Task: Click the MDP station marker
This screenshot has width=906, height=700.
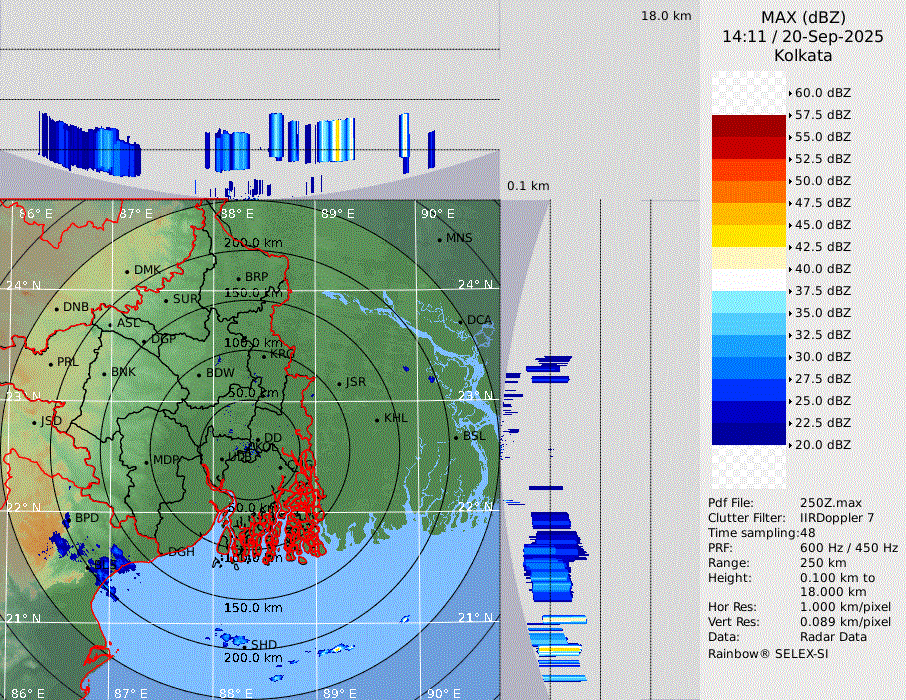Action: [x=147, y=461]
